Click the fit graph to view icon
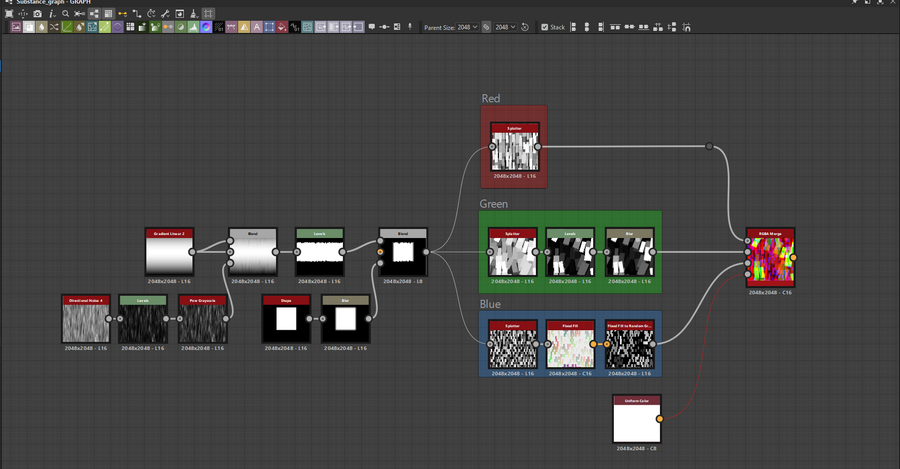The width and height of the screenshot is (900, 469). coord(8,14)
